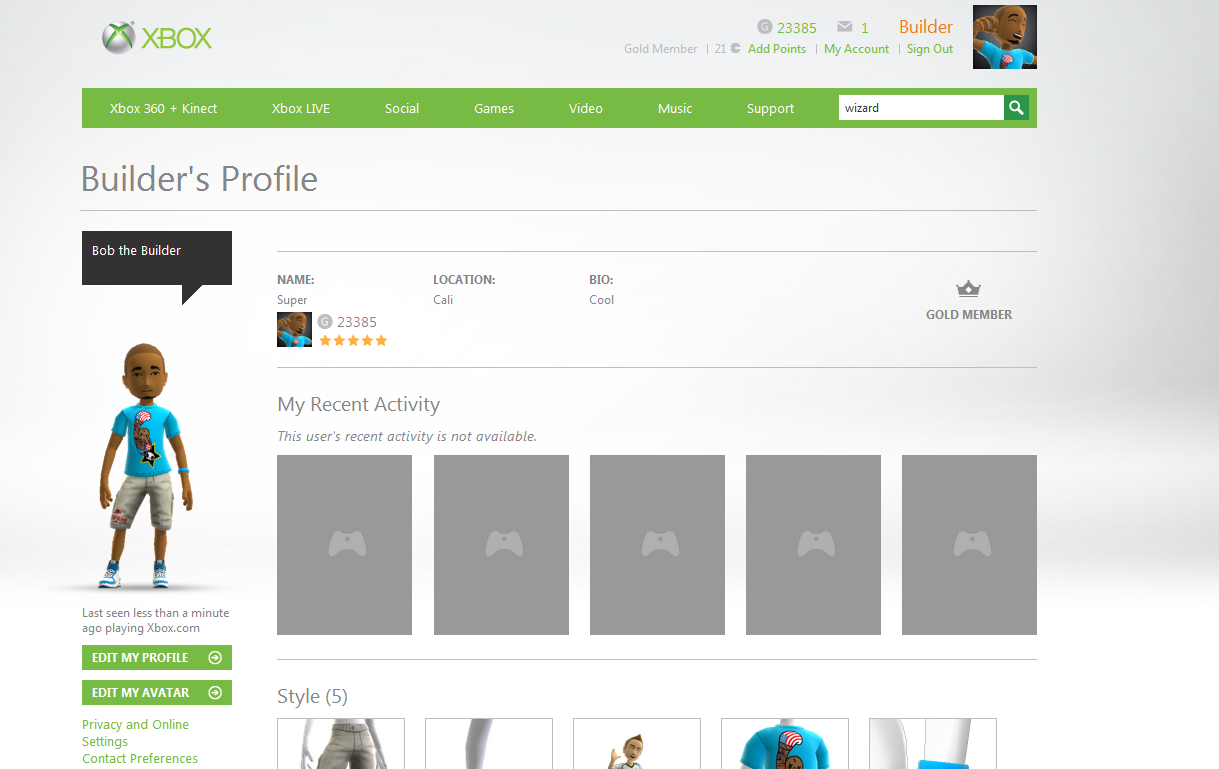Click the fourth recent activity placeholder tile
The width and height of the screenshot is (1219, 769).
click(813, 545)
